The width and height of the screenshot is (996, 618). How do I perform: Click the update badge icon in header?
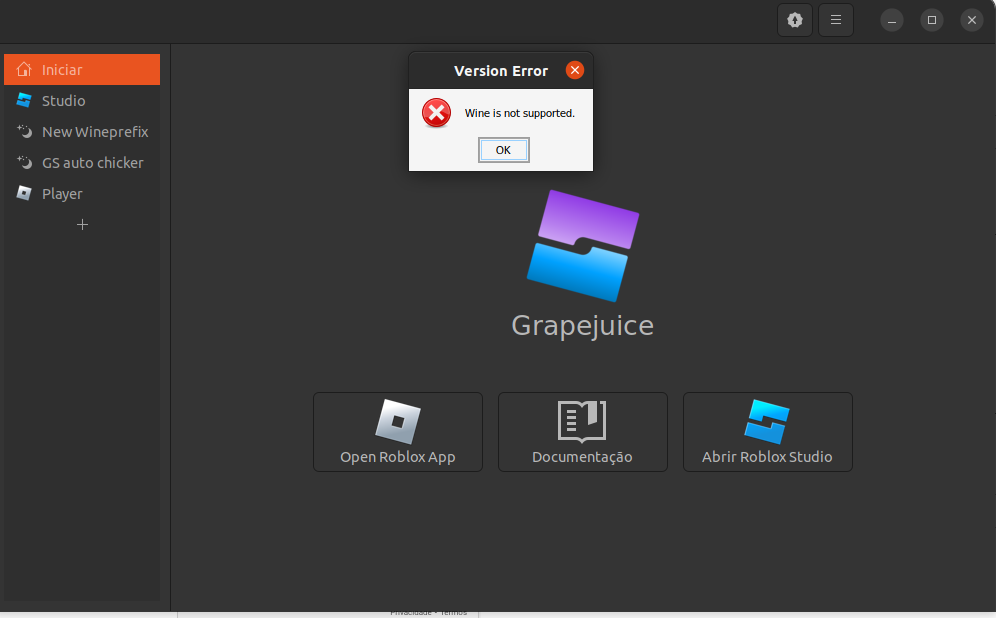pos(795,20)
